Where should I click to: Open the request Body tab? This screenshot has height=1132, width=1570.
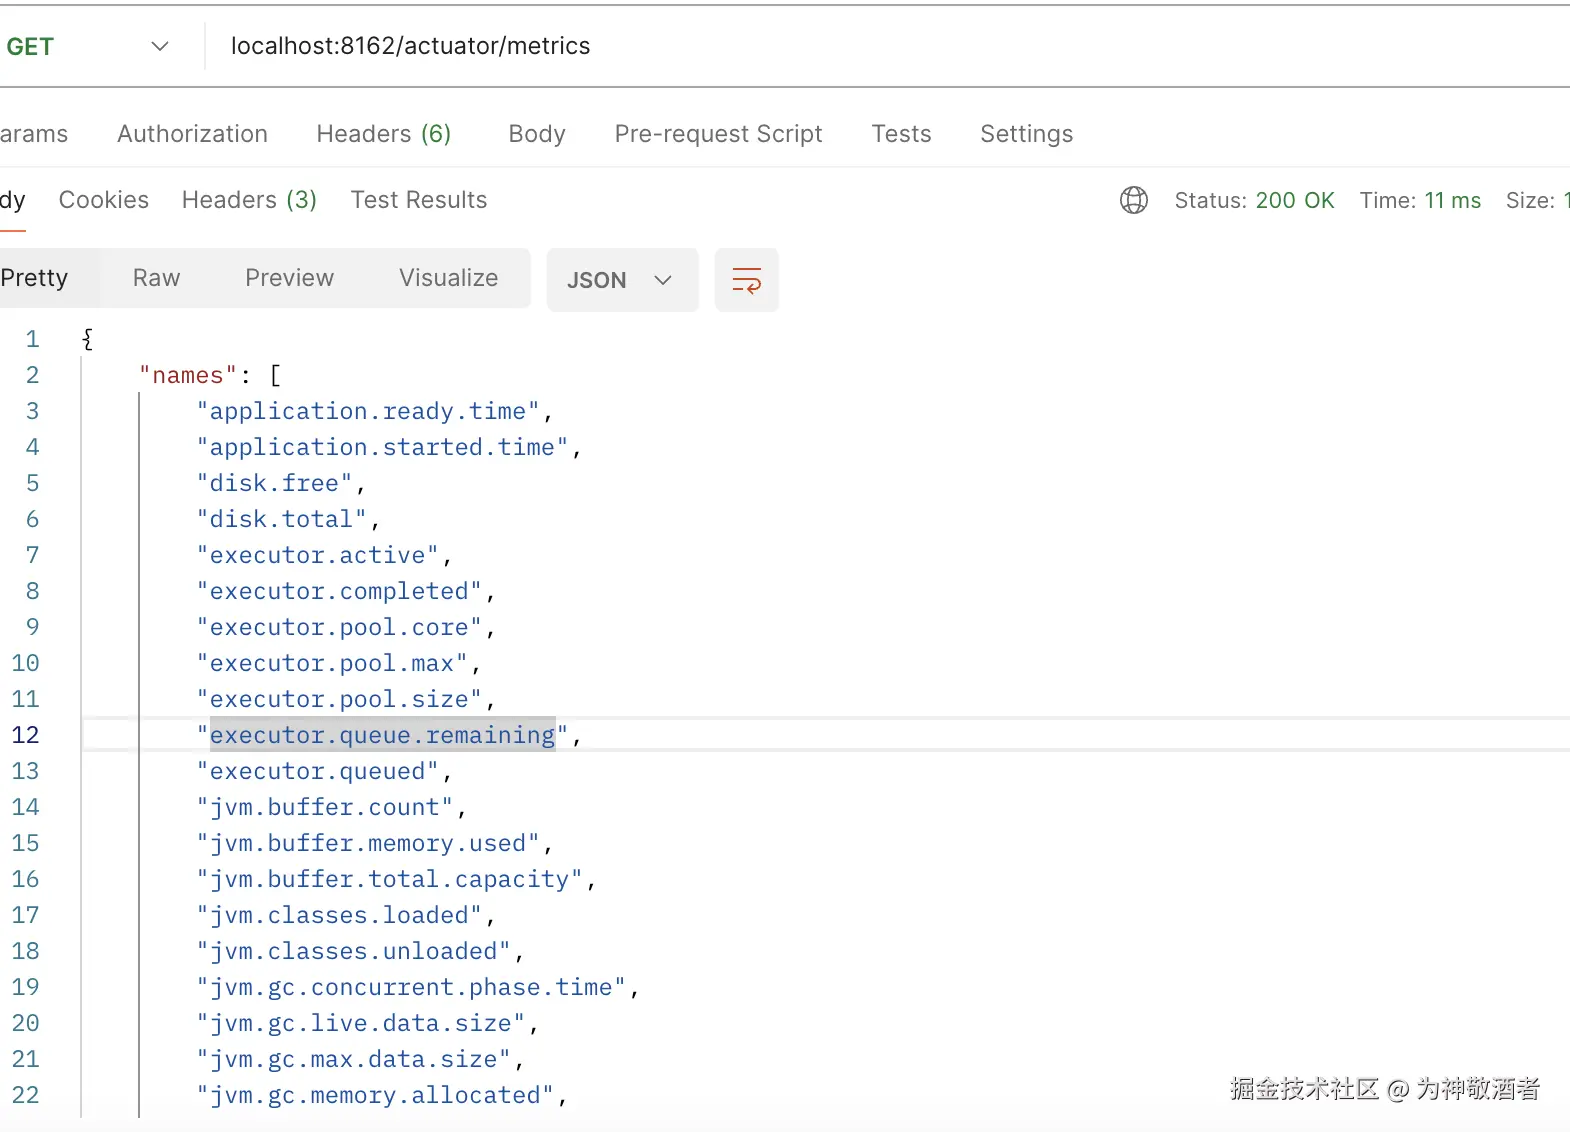pyautogui.click(x=537, y=134)
